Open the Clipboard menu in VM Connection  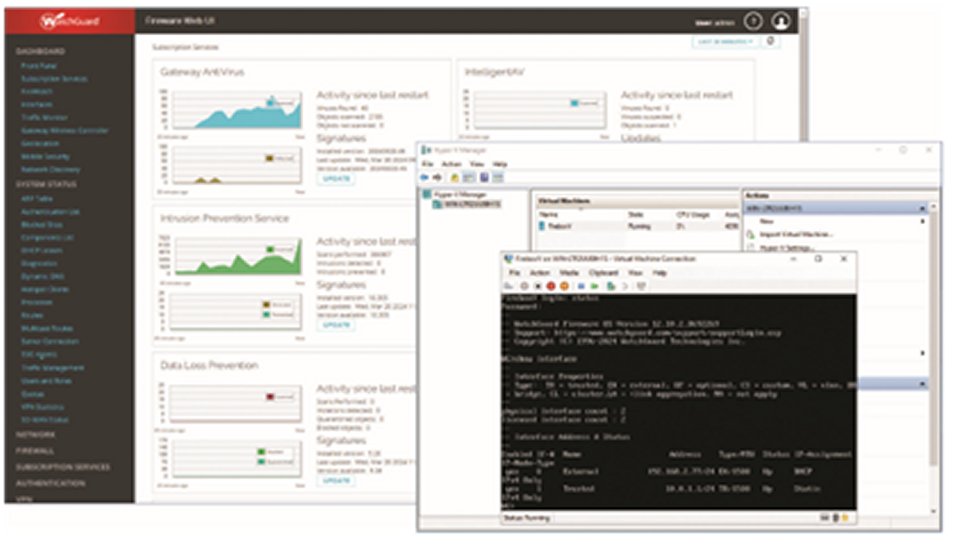click(603, 273)
